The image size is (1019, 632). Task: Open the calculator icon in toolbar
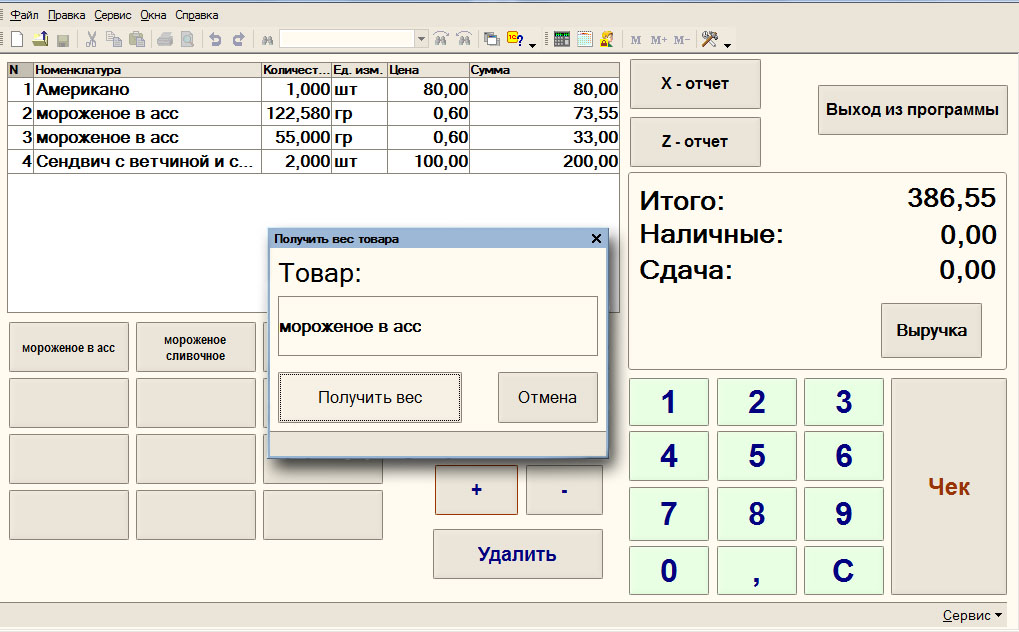click(562, 39)
